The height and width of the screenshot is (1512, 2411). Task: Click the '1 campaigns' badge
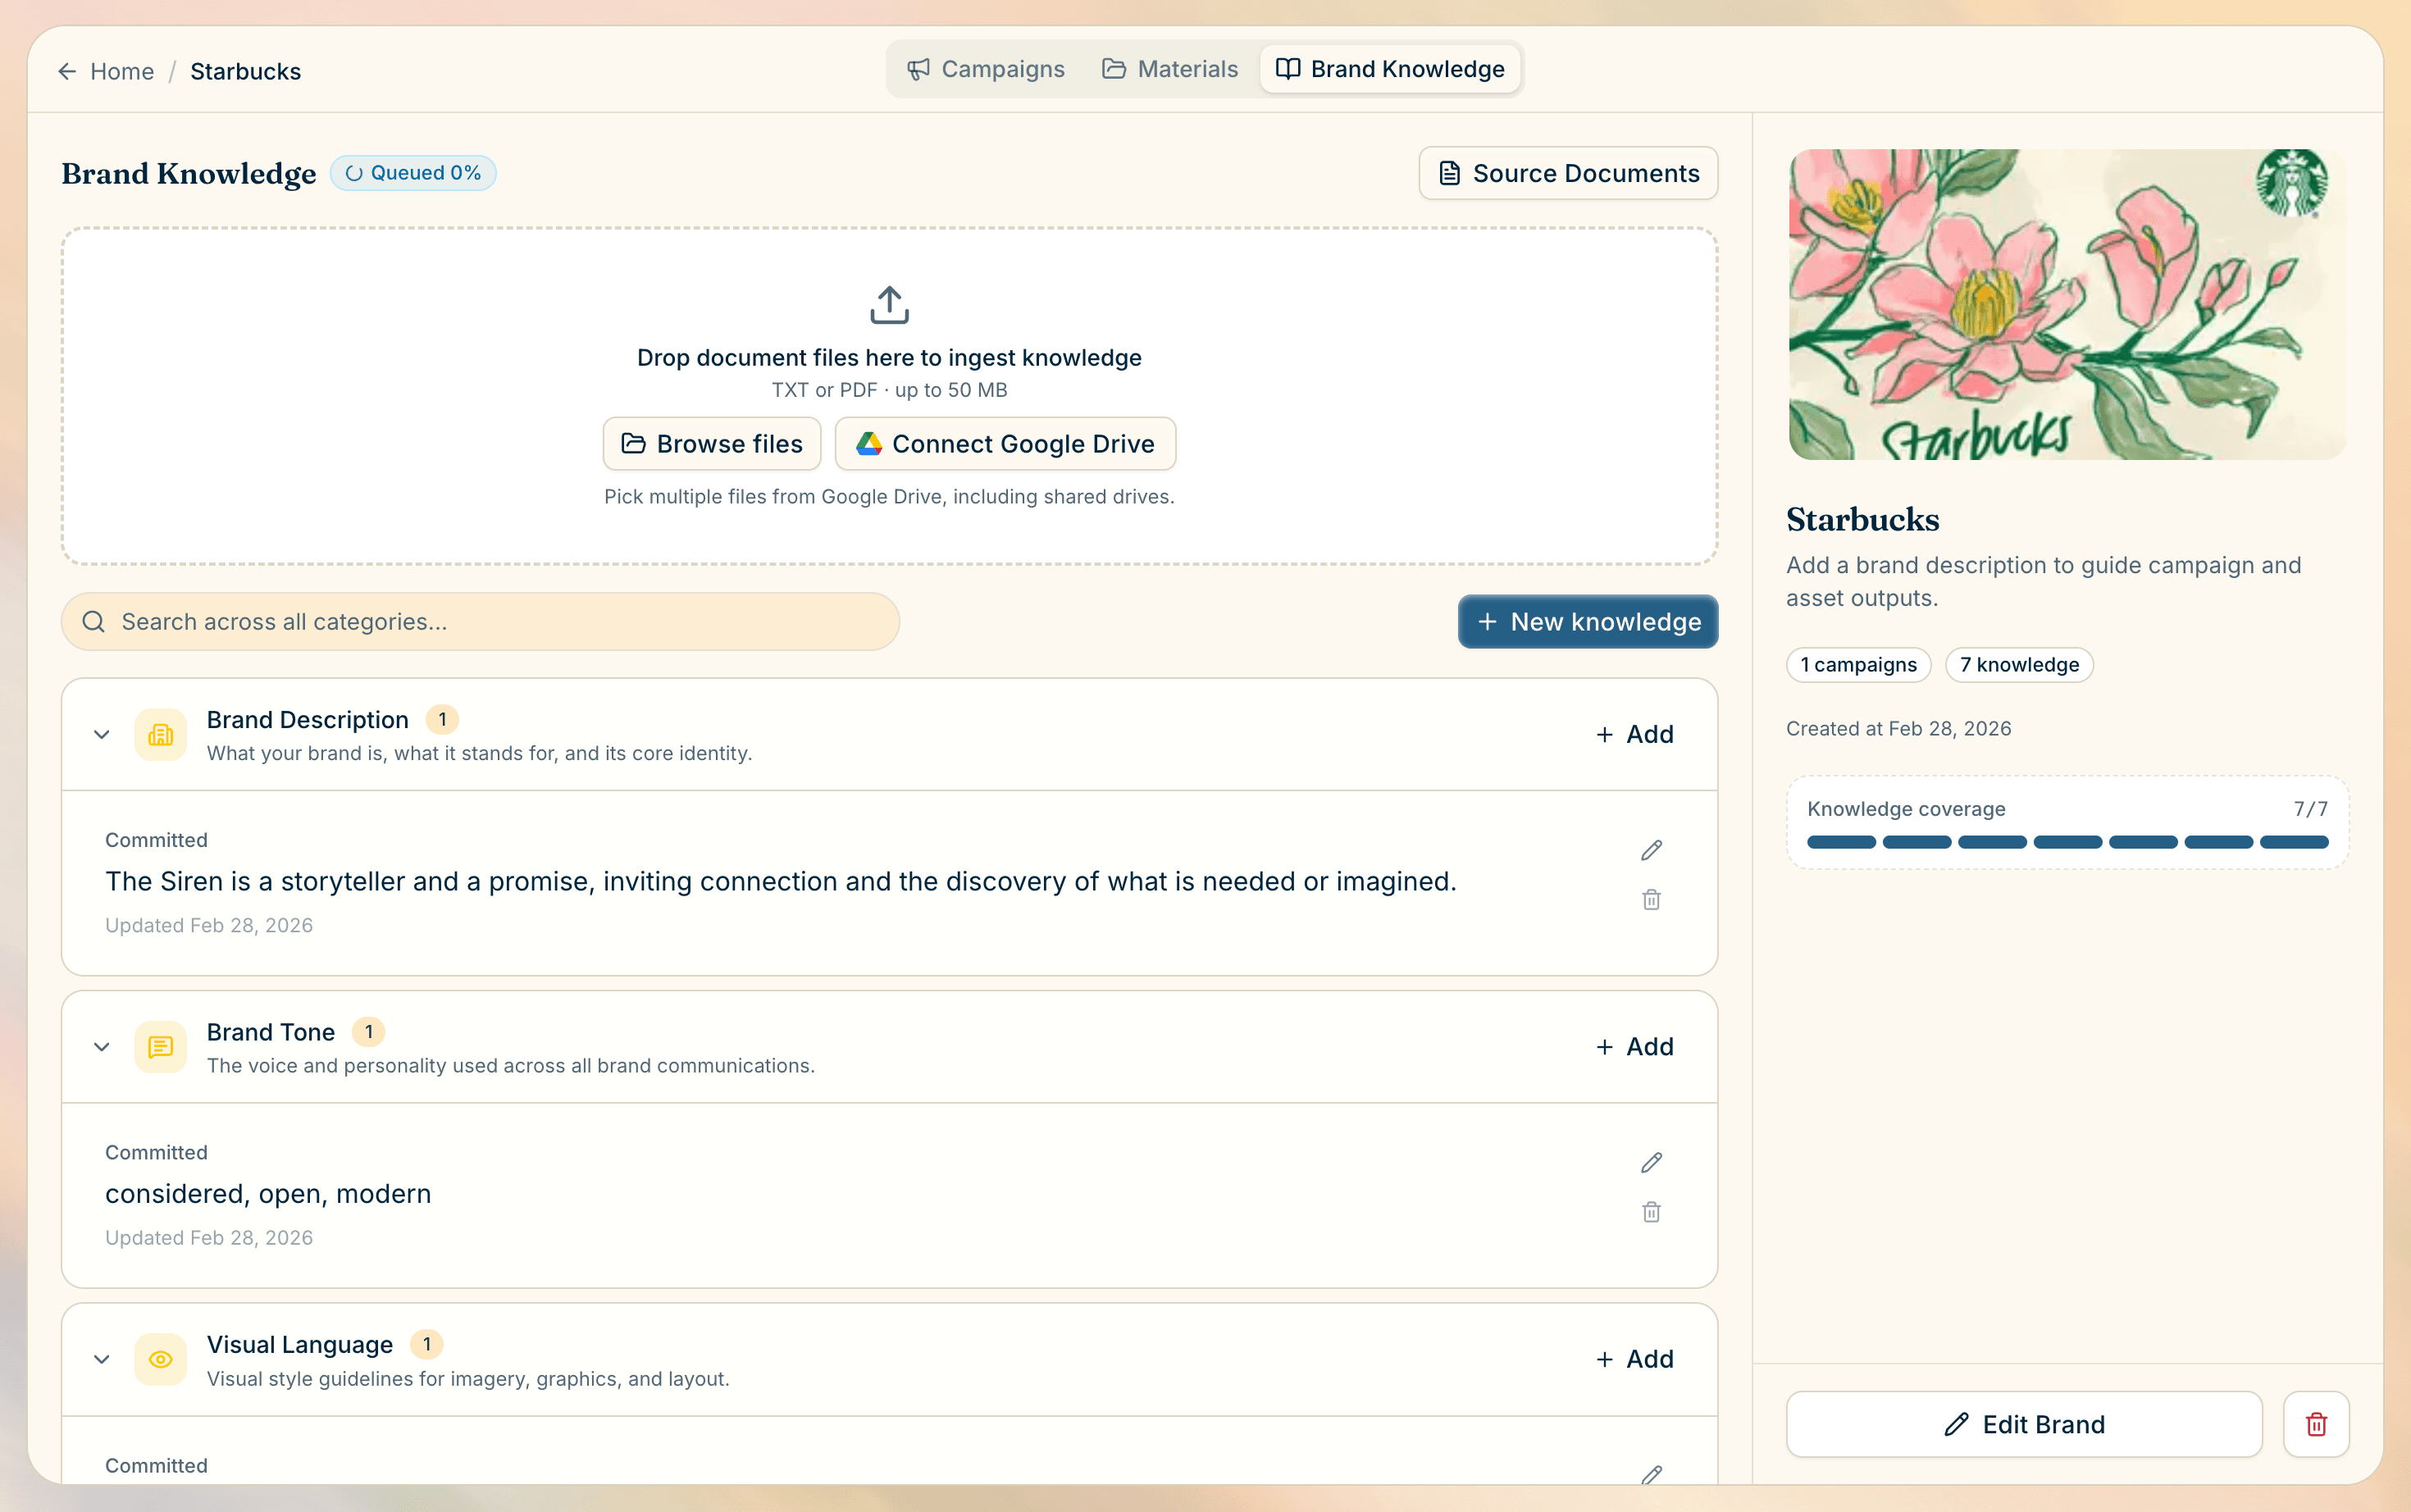pos(1858,665)
